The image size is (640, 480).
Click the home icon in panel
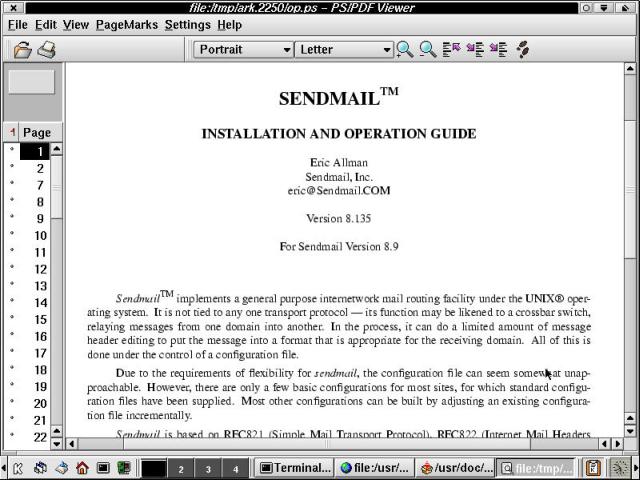(82, 468)
